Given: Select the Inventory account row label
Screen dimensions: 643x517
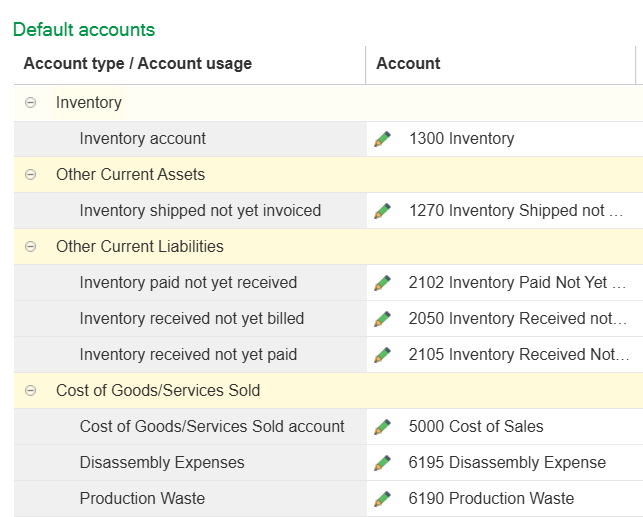Looking at the screenshot, I should tap(142, 139).
